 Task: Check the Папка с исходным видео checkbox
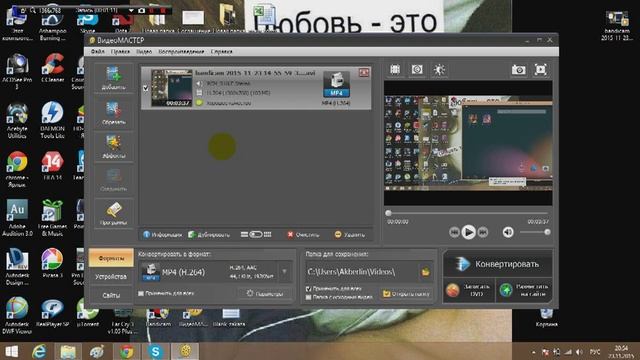coord(309,297)
